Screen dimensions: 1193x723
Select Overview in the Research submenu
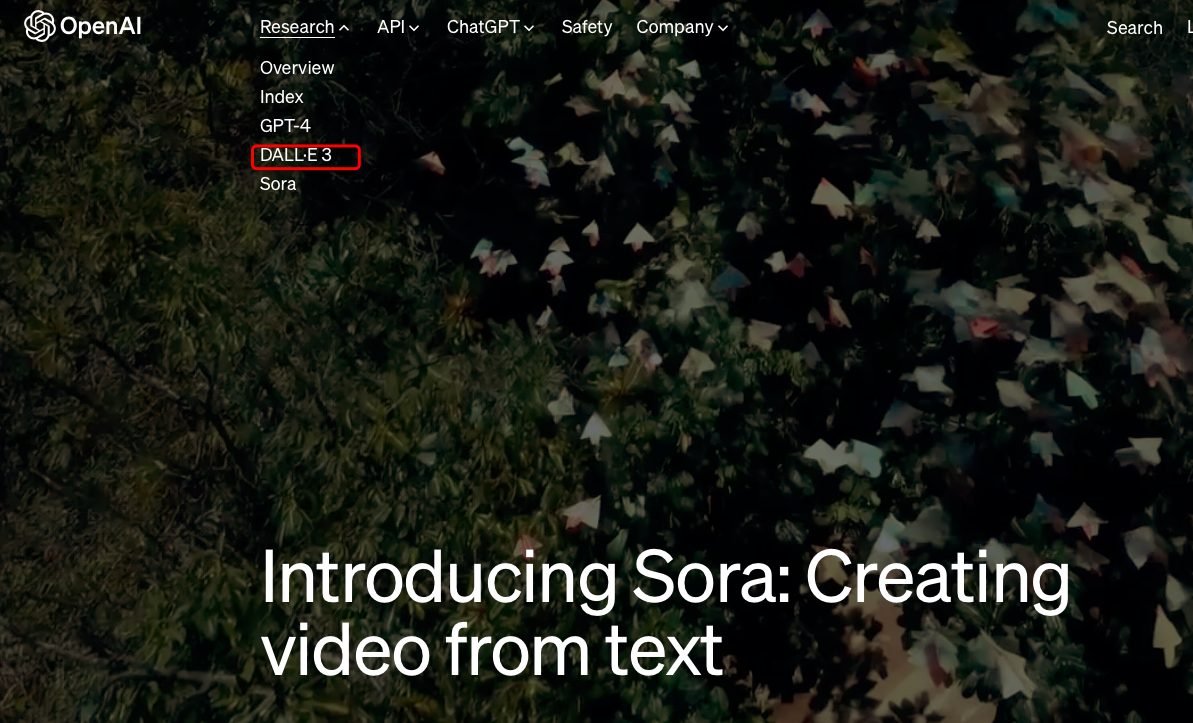point(297,68)
